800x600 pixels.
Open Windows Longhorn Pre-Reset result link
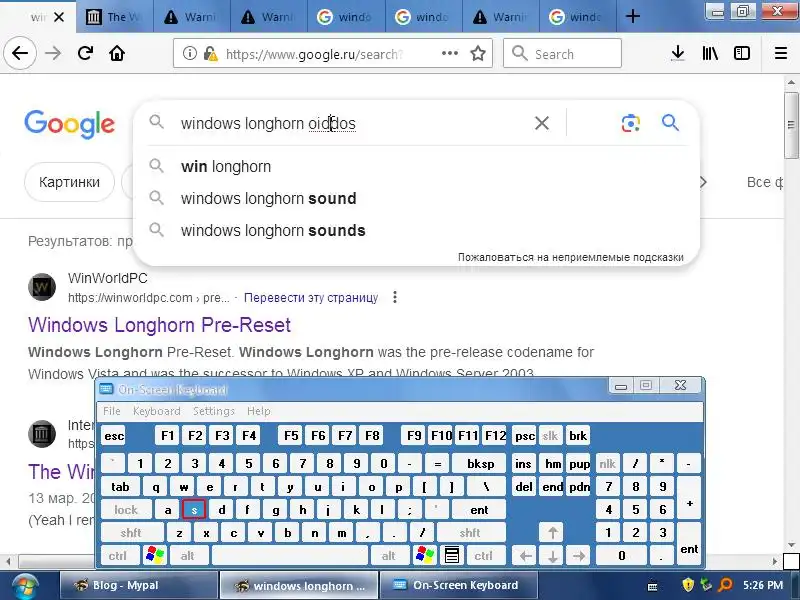[x=160, y=325]
